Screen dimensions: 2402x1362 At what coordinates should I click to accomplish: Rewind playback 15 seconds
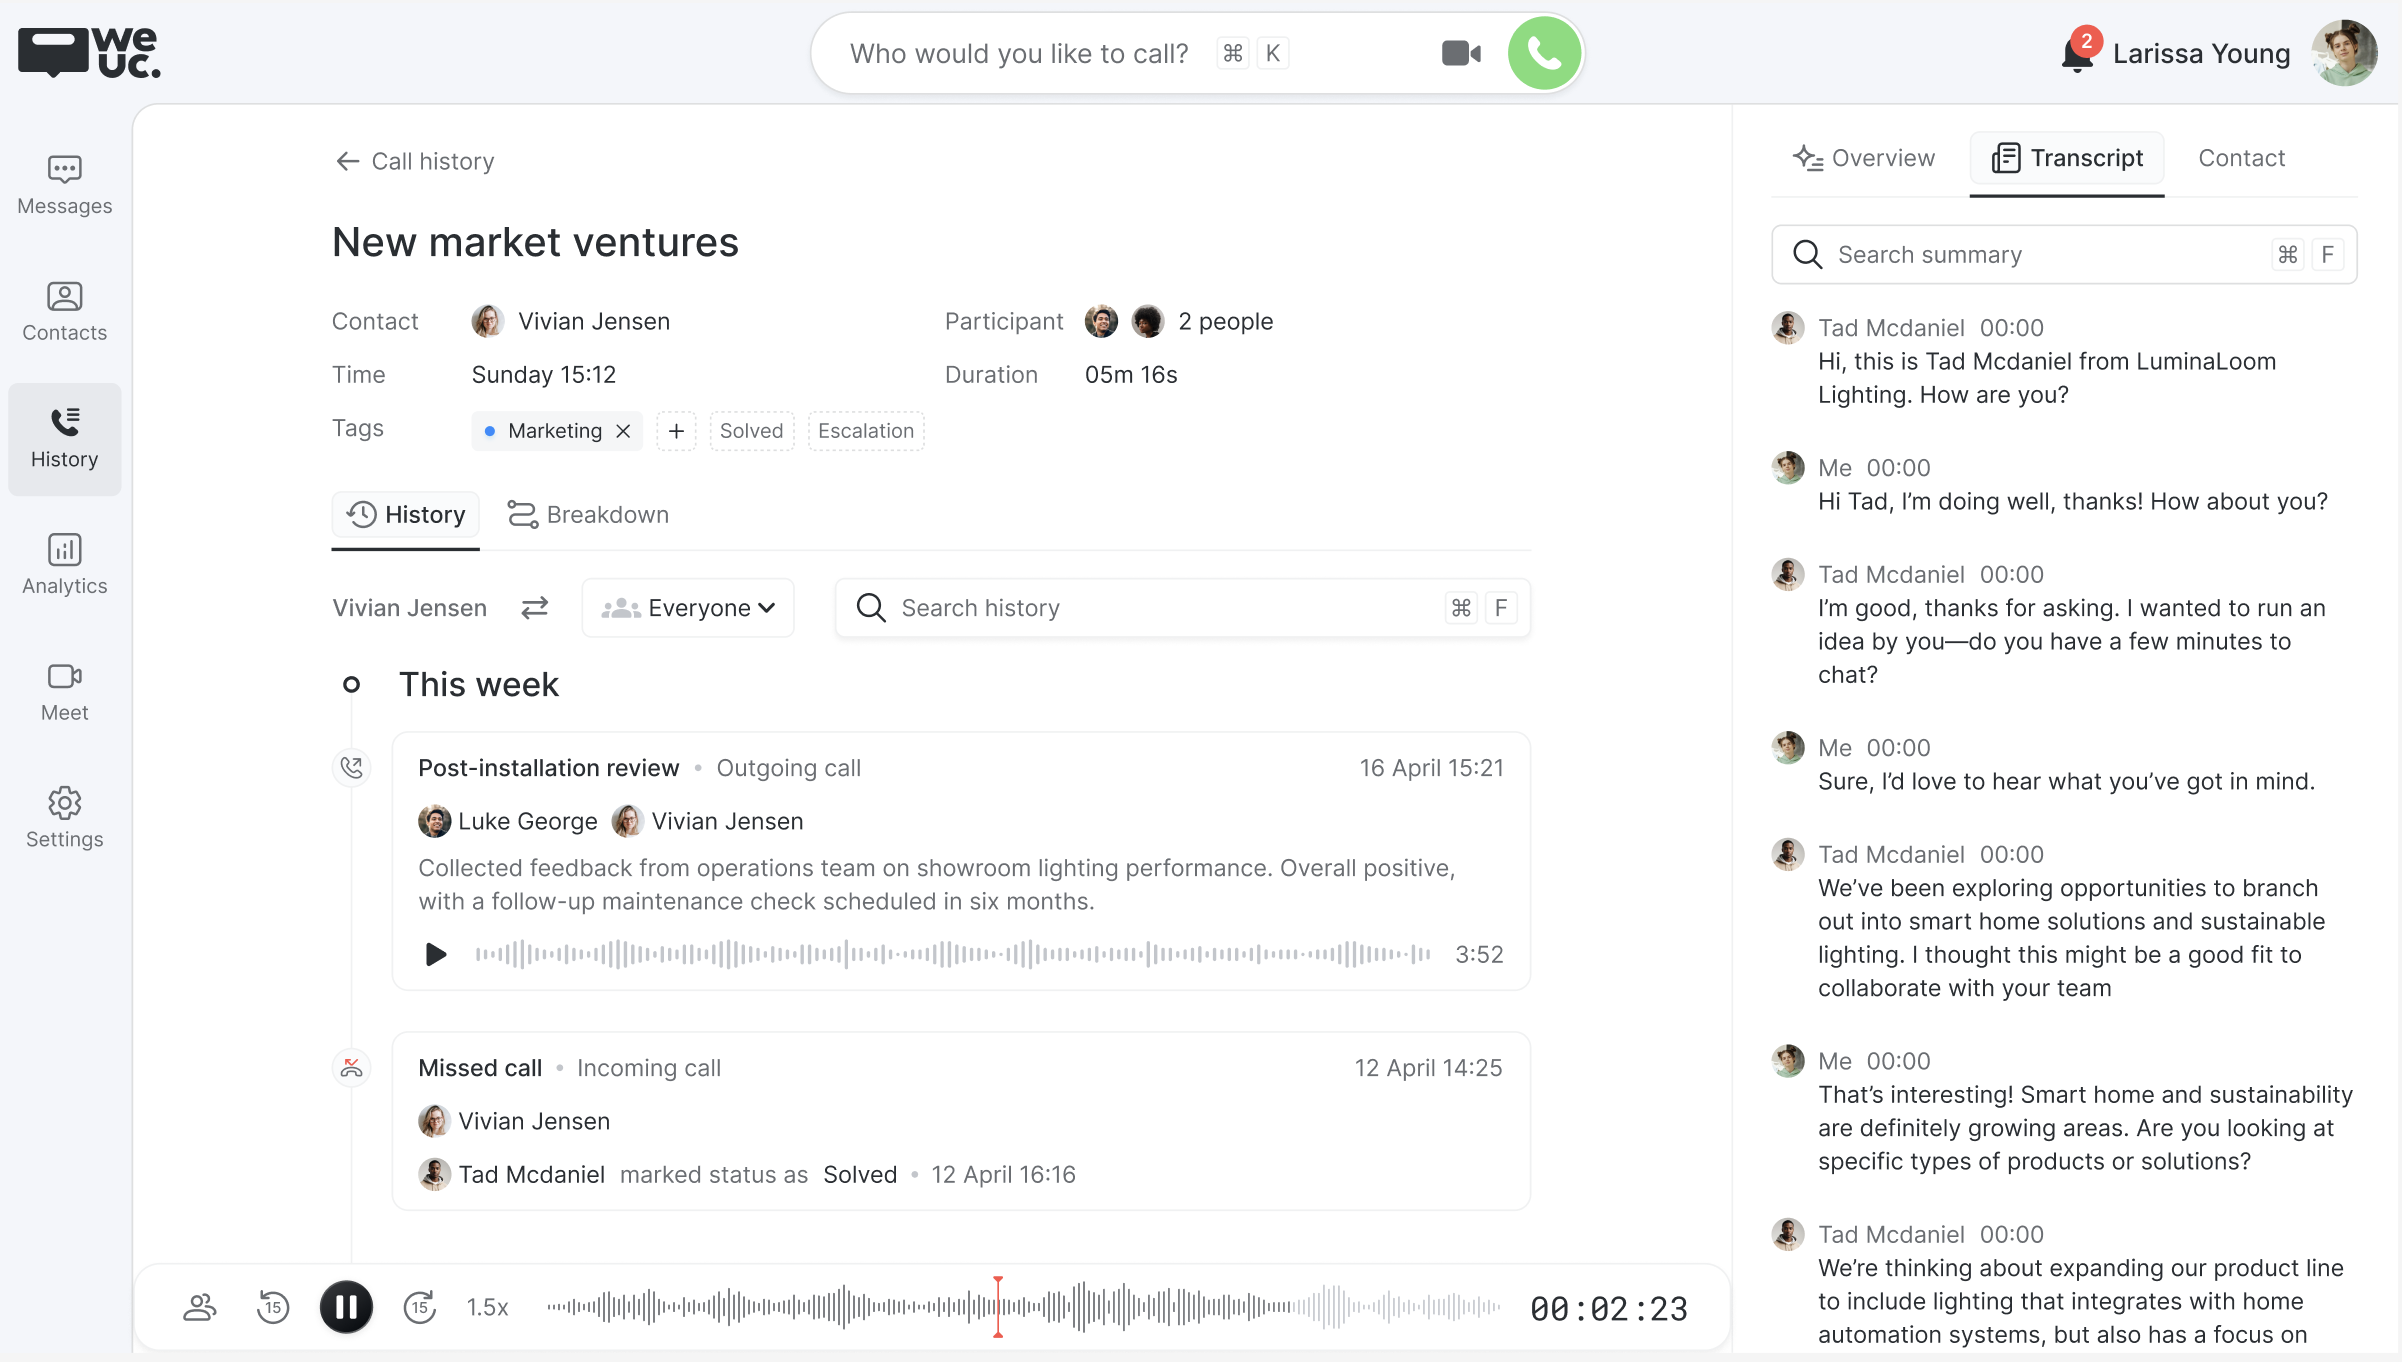coord(273,1307)
